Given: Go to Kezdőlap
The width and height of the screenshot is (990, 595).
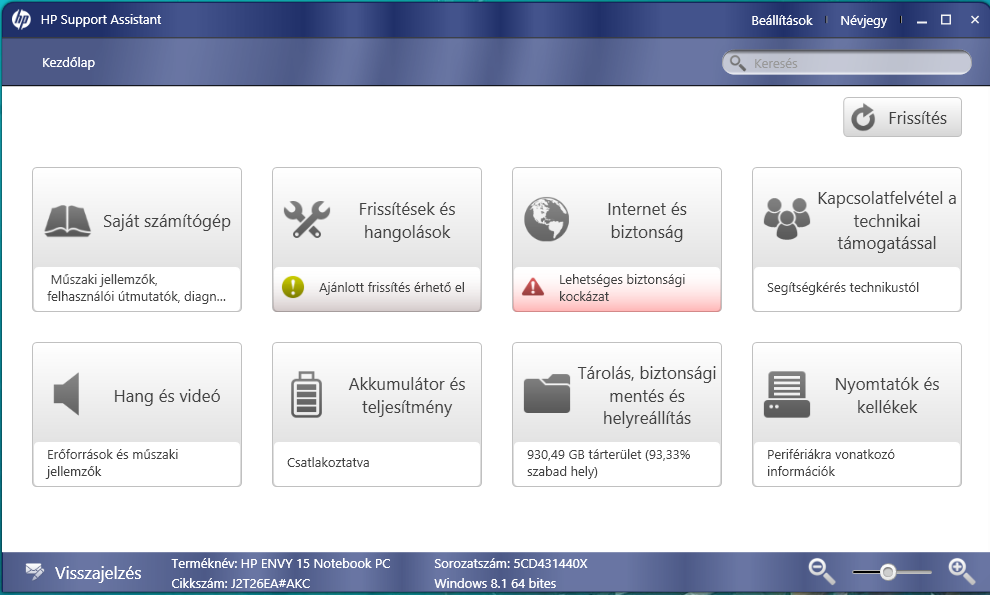Looking at the screenshot, I should [68, 63].
